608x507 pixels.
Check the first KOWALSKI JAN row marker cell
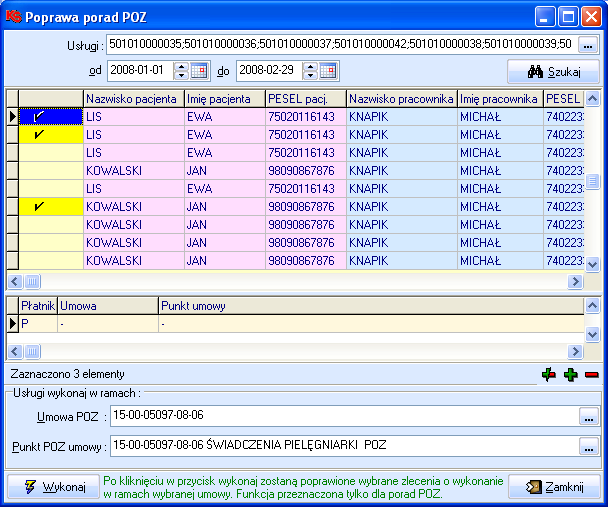pyautogui.click(x=51, y=171)
